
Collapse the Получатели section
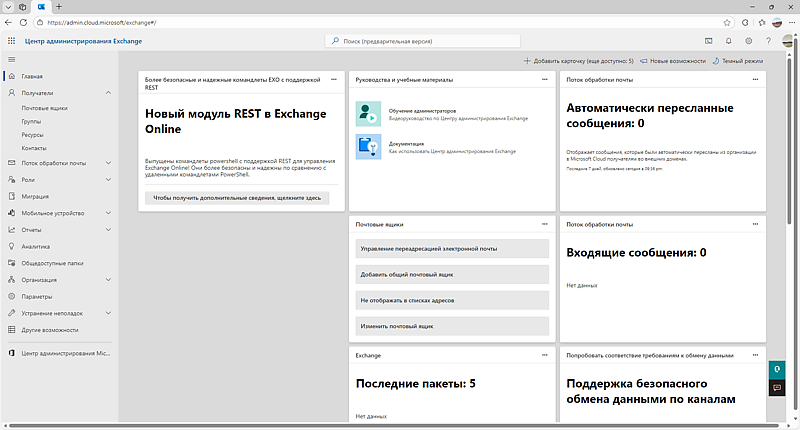108,93
